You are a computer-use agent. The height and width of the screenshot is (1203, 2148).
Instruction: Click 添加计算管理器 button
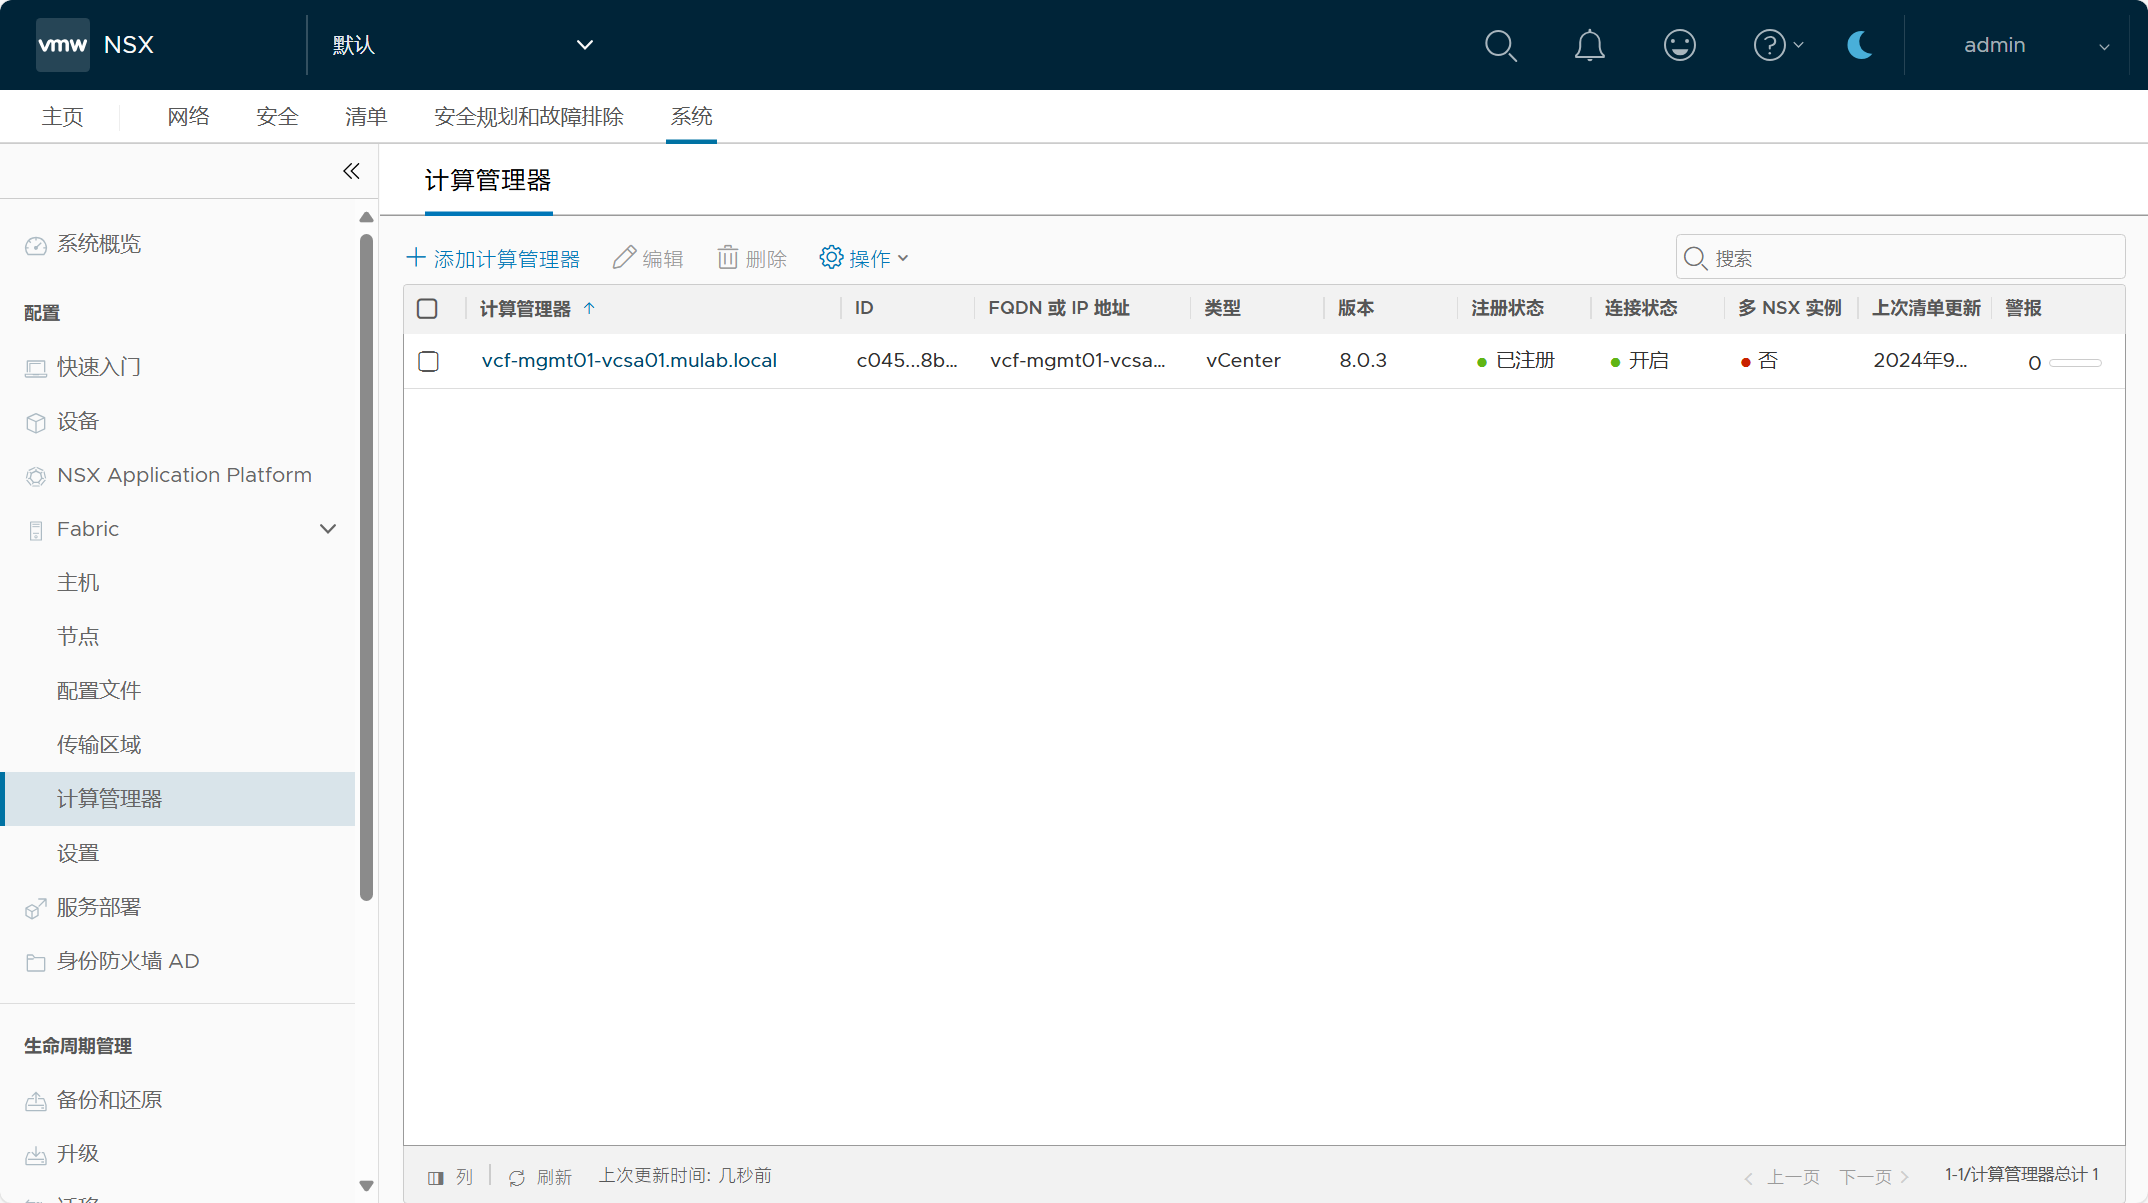click(493, 258)
